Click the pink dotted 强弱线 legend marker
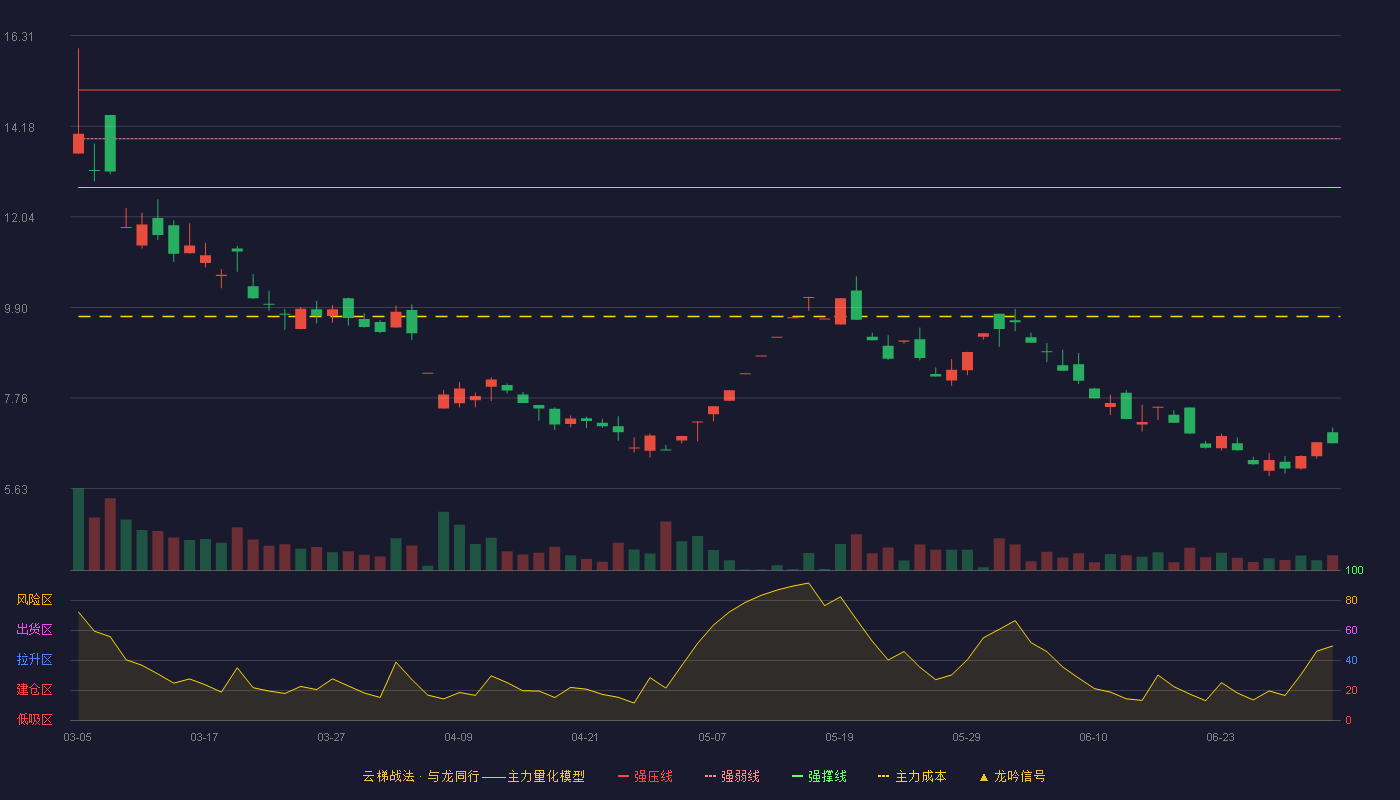1400x800 pixels. [x=711, y=776]
